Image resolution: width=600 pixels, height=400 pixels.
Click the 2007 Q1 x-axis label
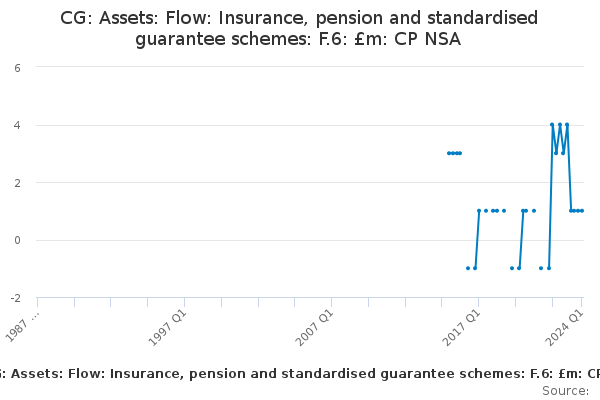click(314, 328)
